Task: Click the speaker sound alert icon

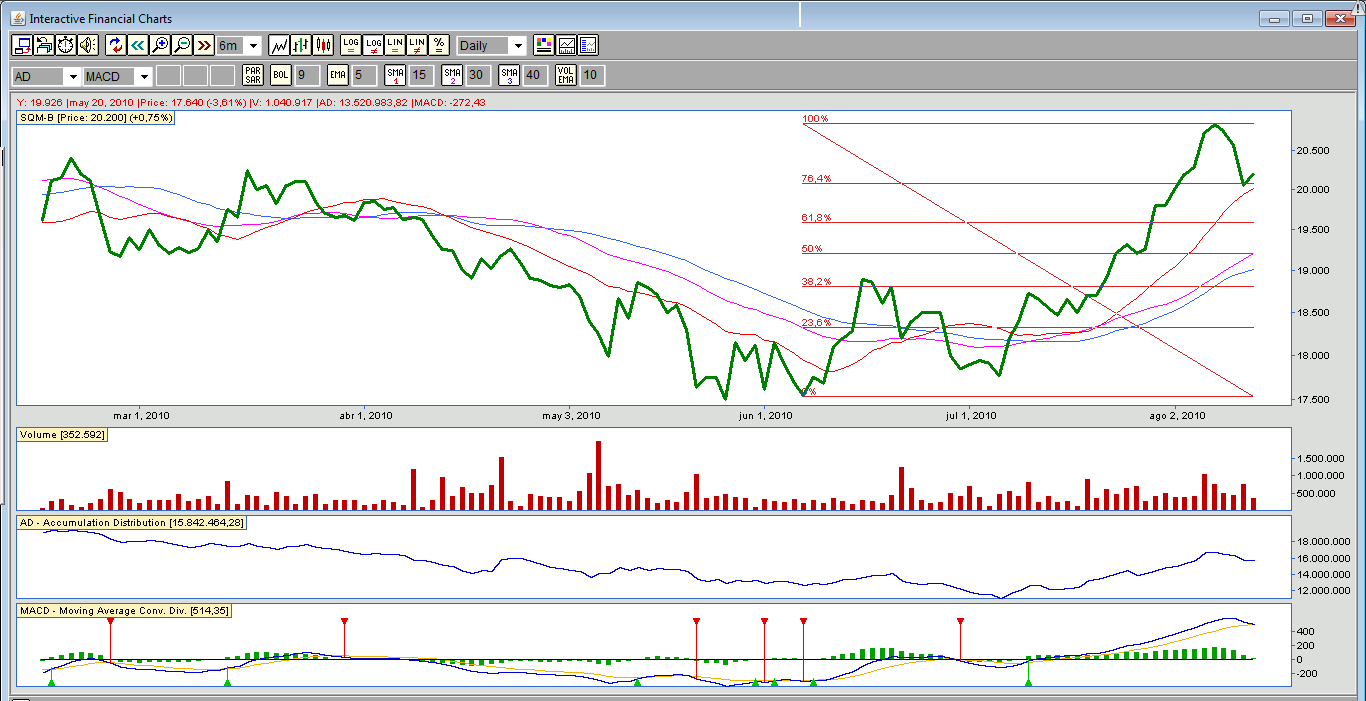Action: [88, 45]
